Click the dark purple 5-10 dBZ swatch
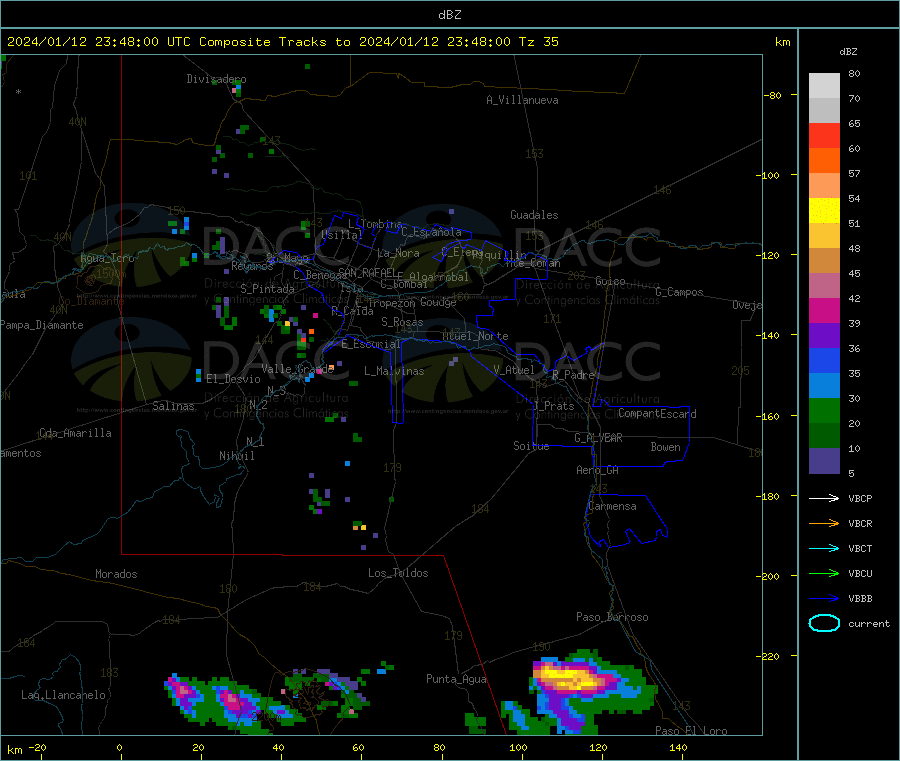The height and width of the screenshot is (761, 900). tap(824, 461)
